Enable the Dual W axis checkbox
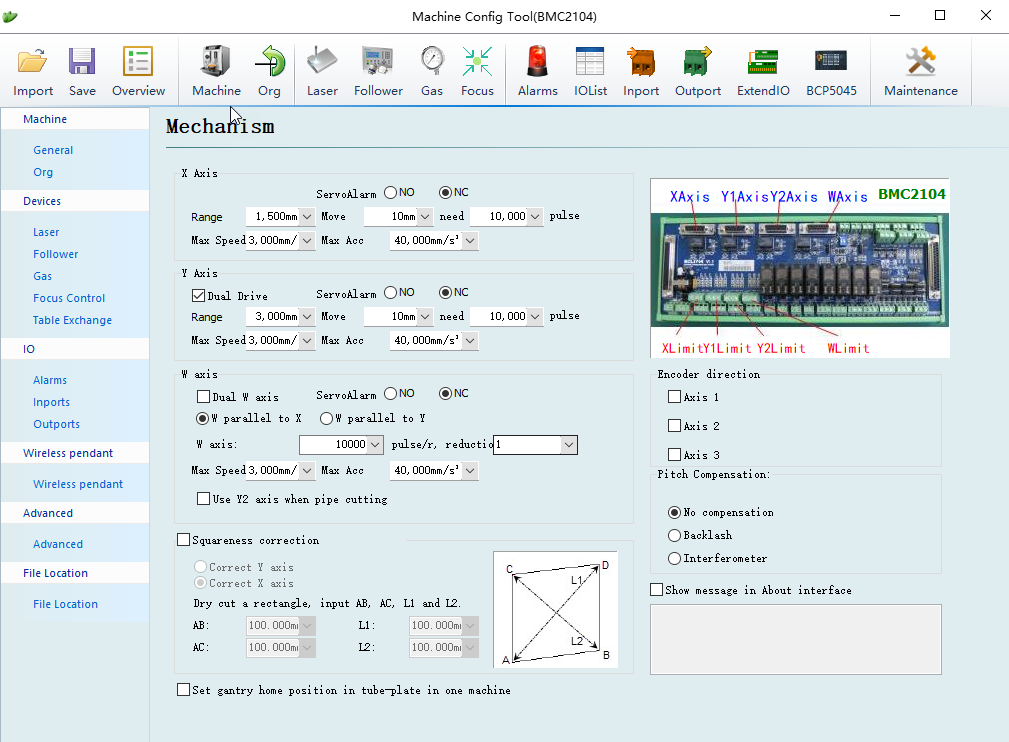This screenshot has width=1009, height=742. coord(203,396)
